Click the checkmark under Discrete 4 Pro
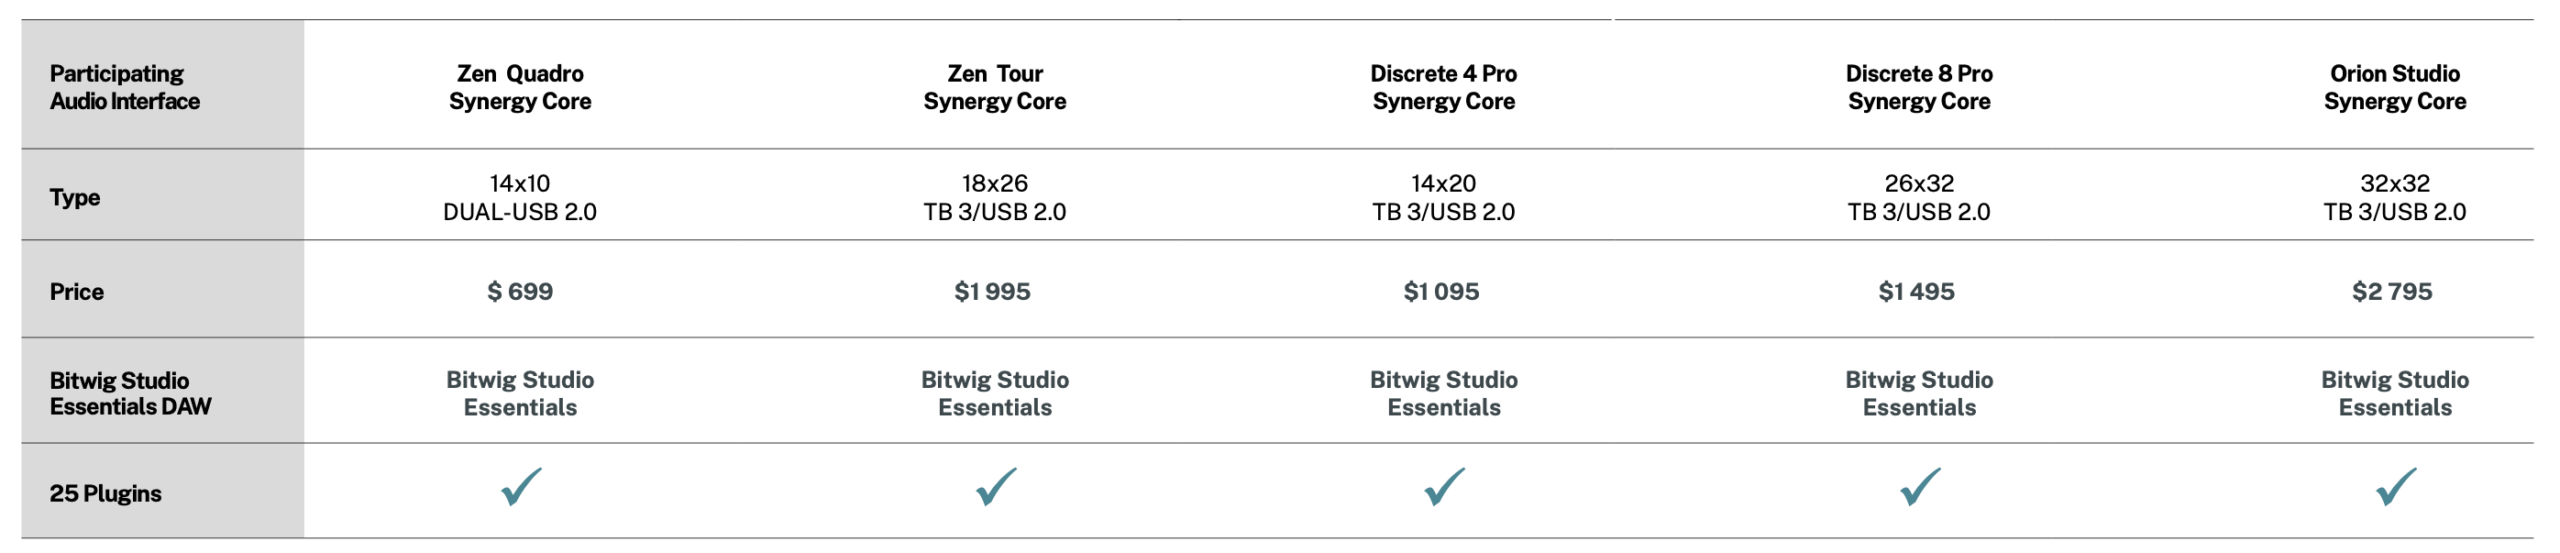Viewport: 2560px width, 553px height. [1443, 488]
